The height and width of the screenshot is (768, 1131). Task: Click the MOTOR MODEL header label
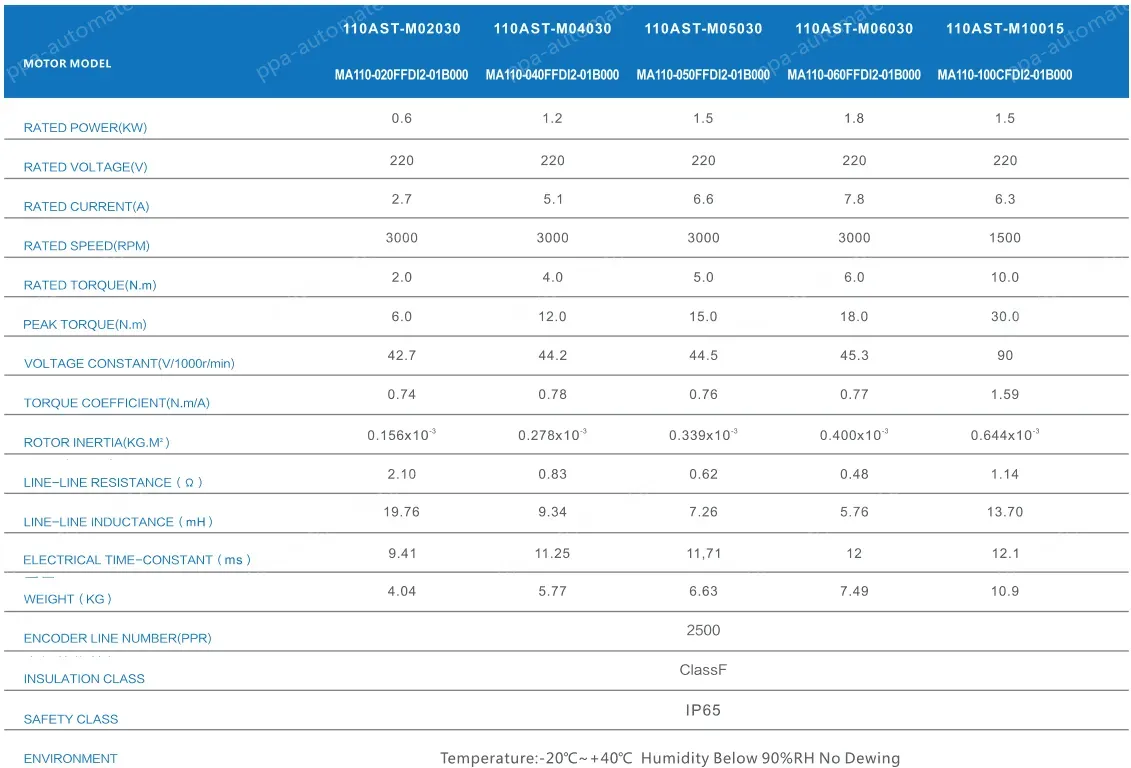click(x=67, y=64)
